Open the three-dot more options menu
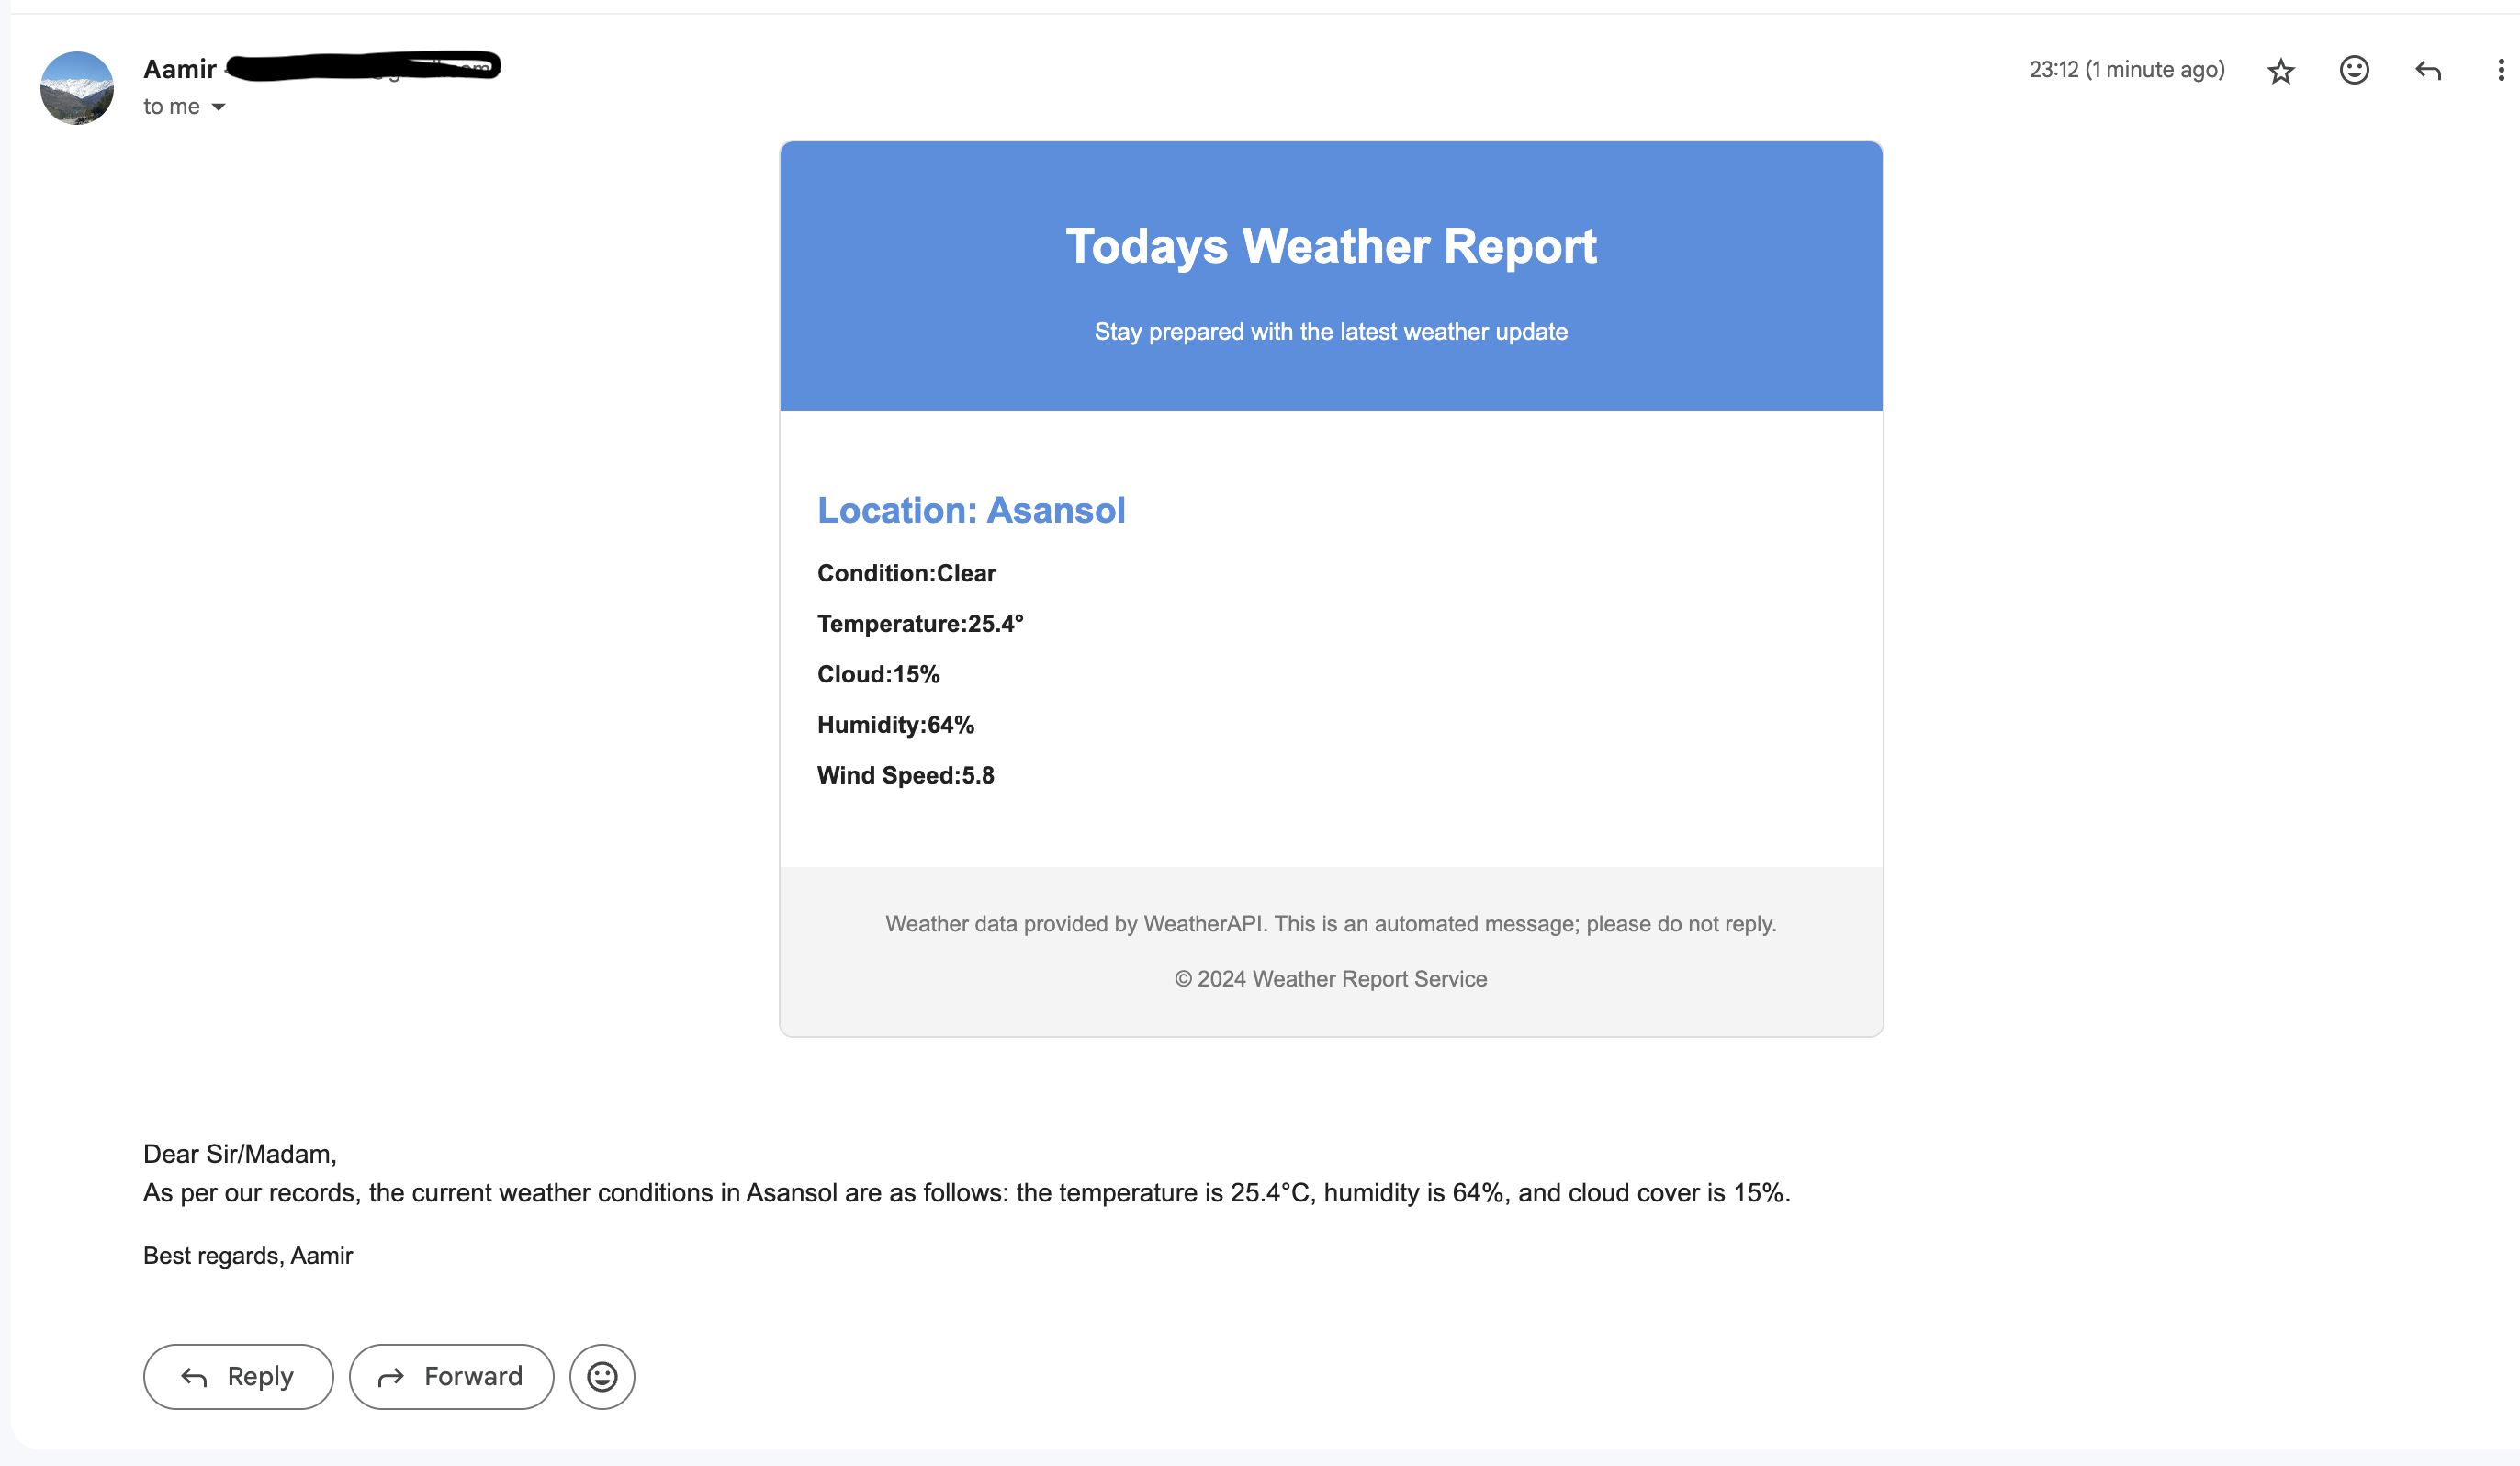The height and width of the screenshot is (1466, 2520). tap(2500, 70)
